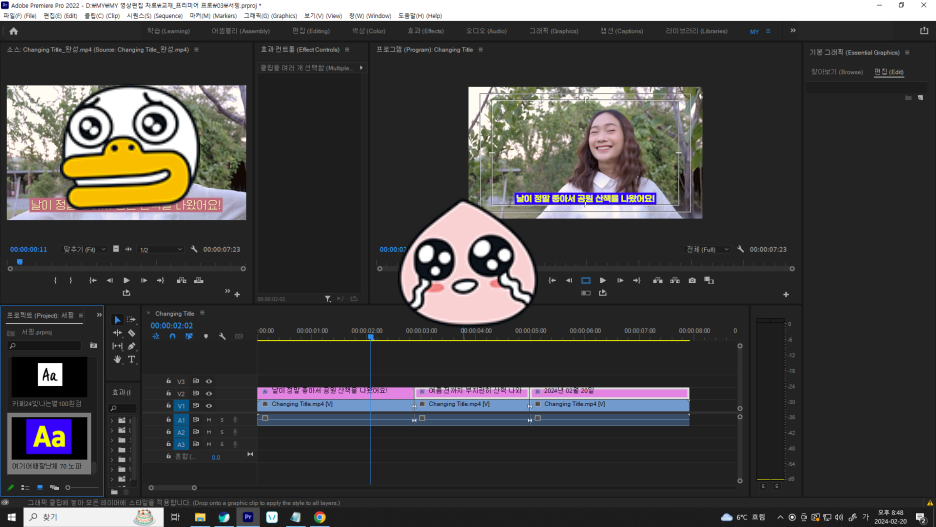The height and width of the screenshot is (527, 936).
Task: Select the Hand tool
Action: coord(117,359)
